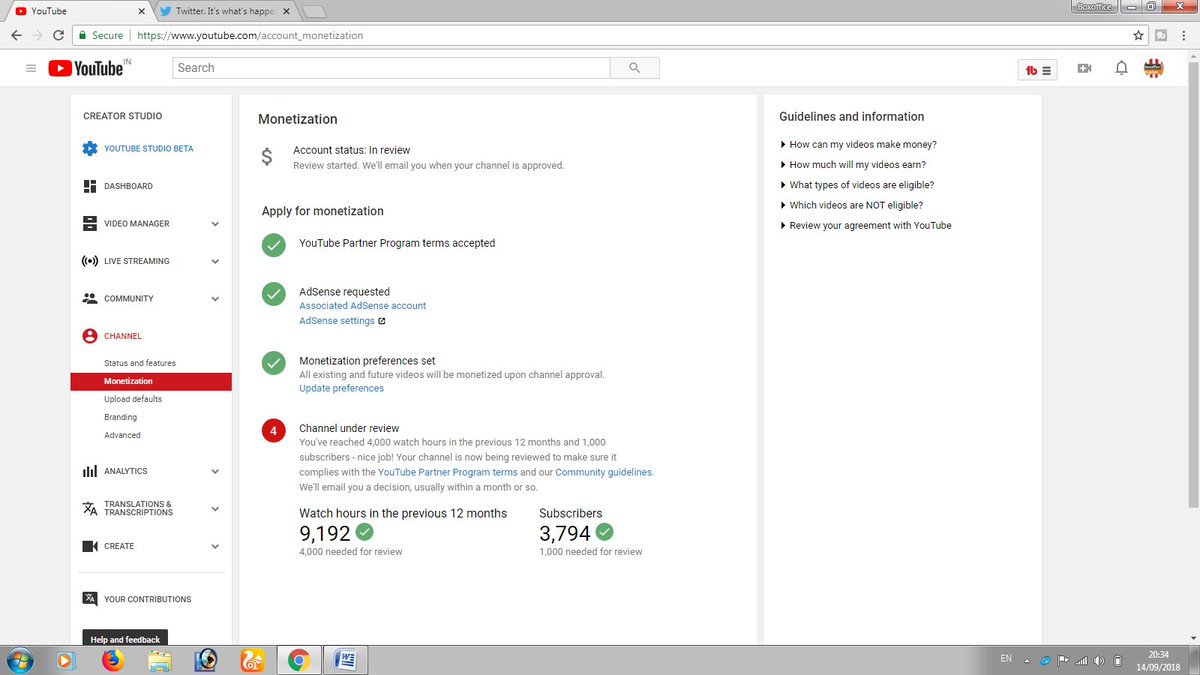Select the Monetization sidebar item
The image size is (1200, 675).
click(x=151, y=381)
